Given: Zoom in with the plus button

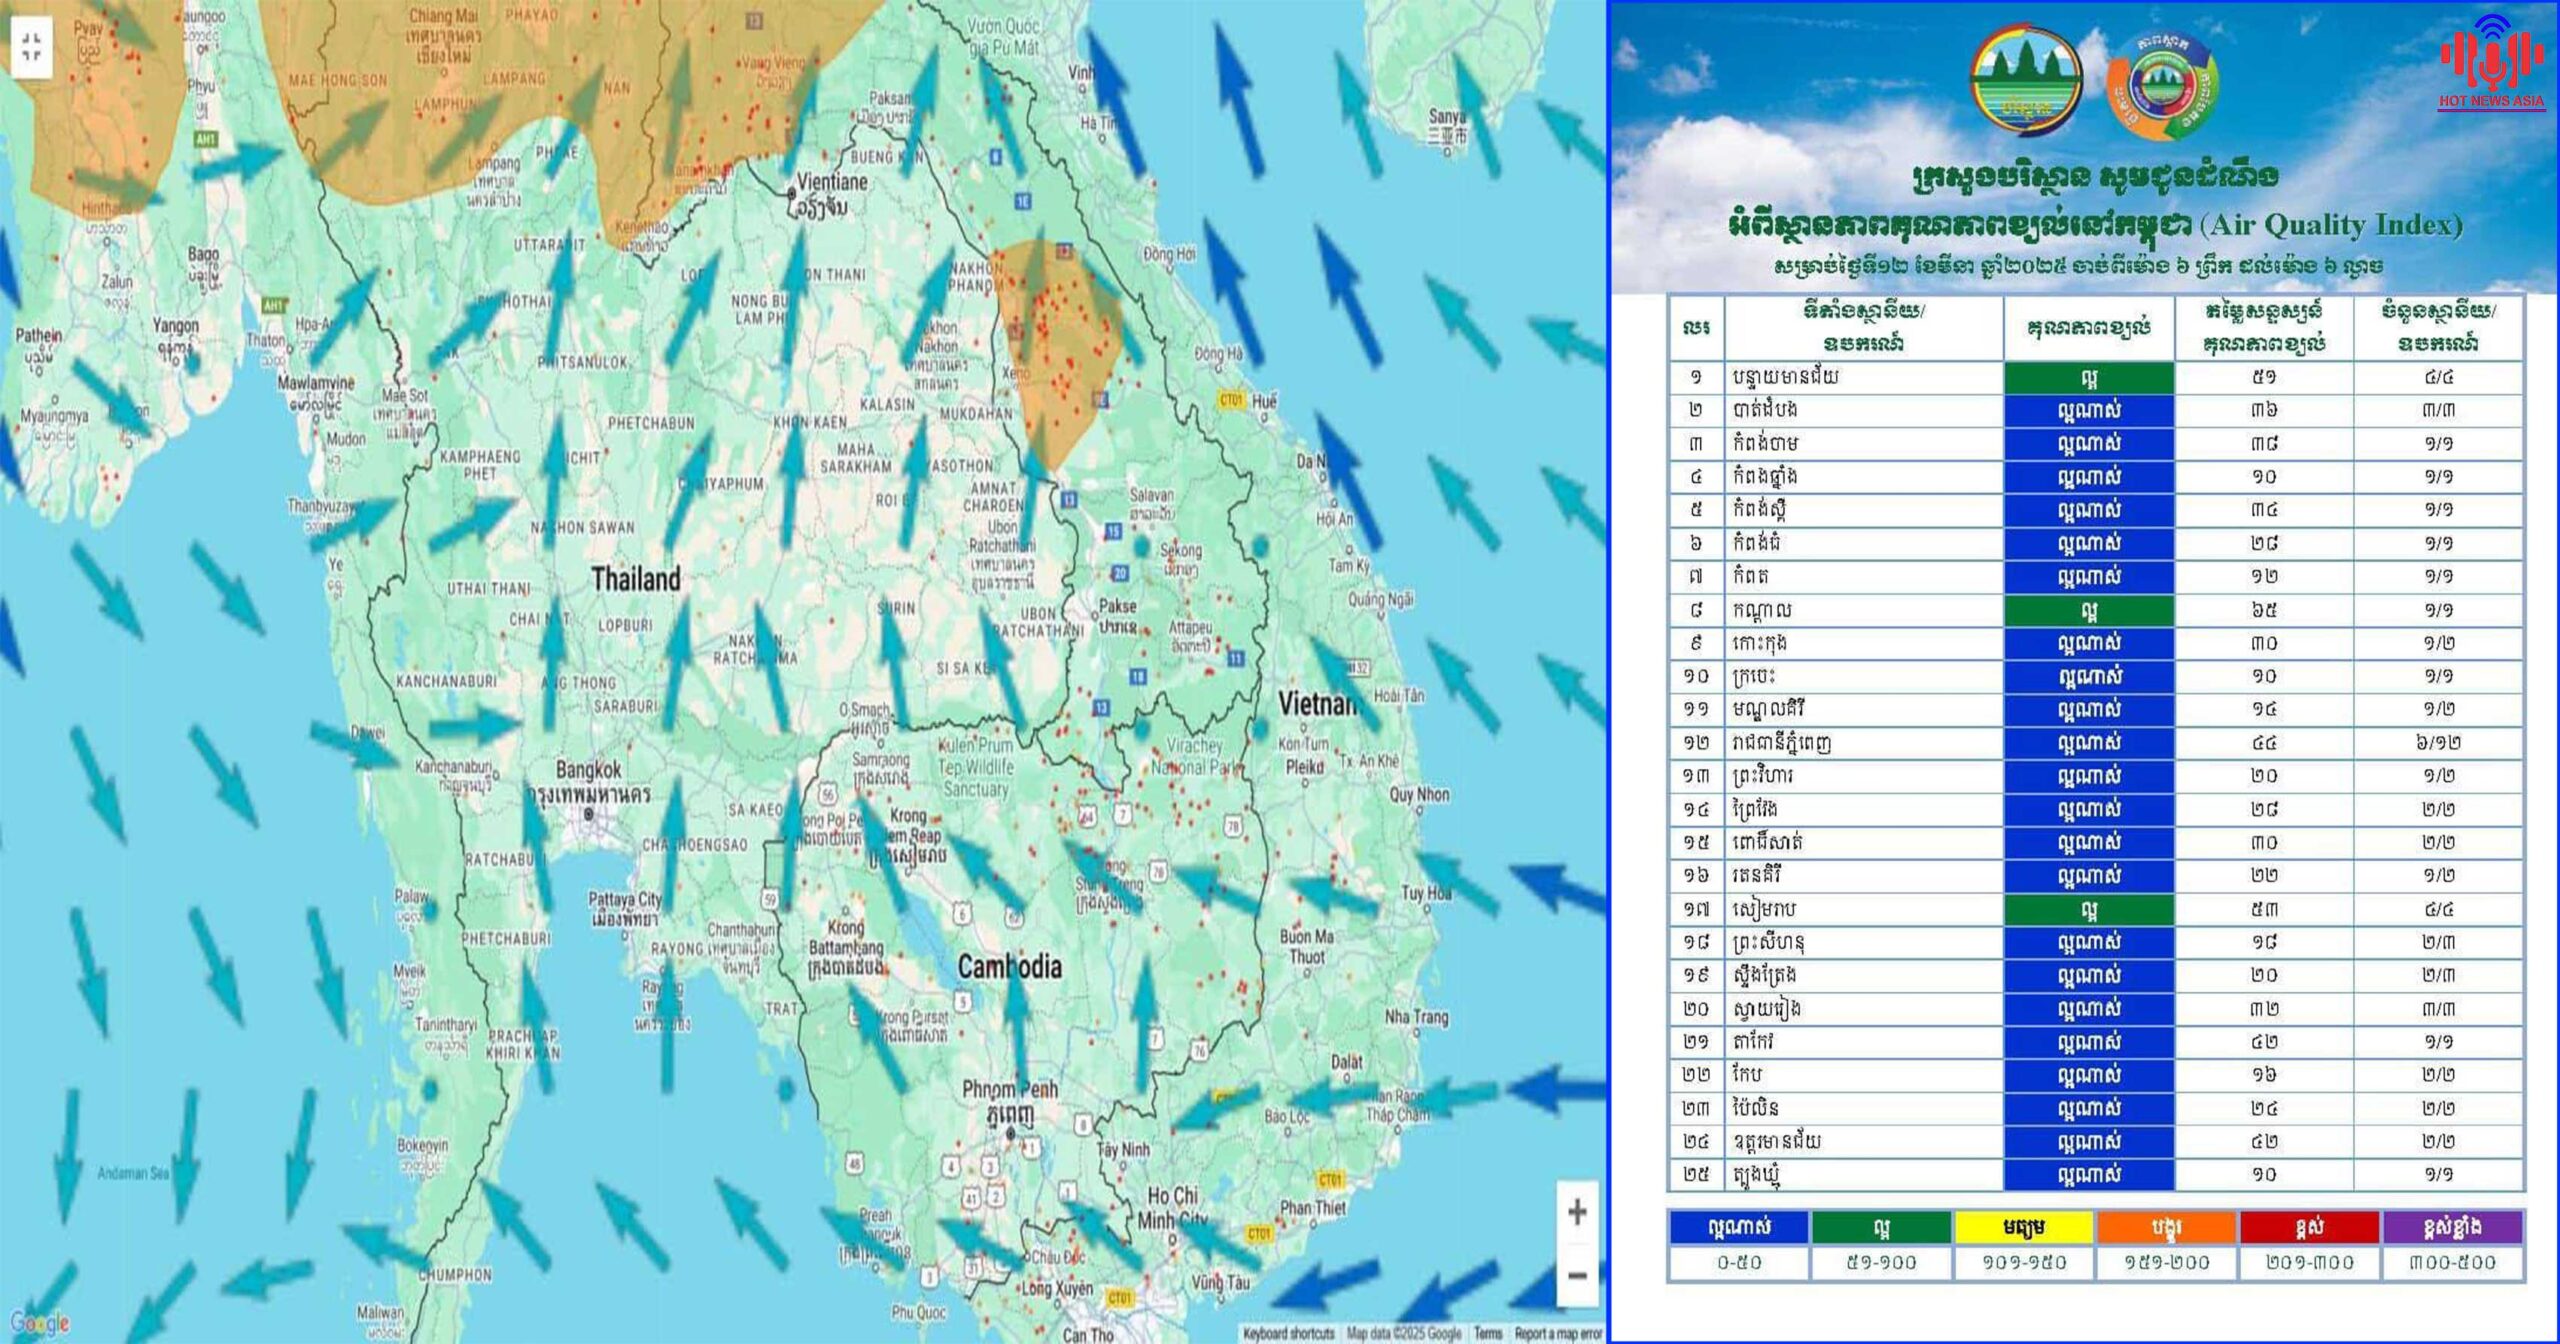Looking at the screenshot, I should [x=1576, y=1213].
